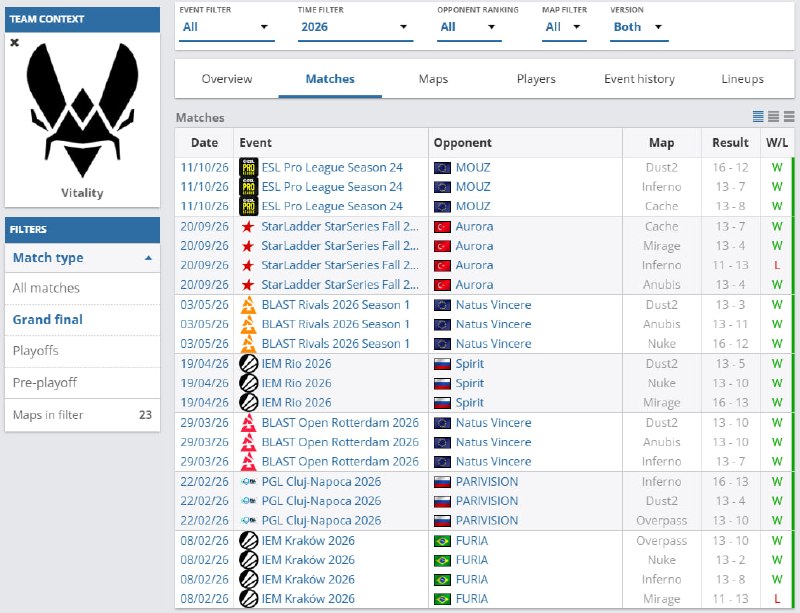Switch to the Players tab
Screen dimensions: 800x613
(x=536, y=79)
